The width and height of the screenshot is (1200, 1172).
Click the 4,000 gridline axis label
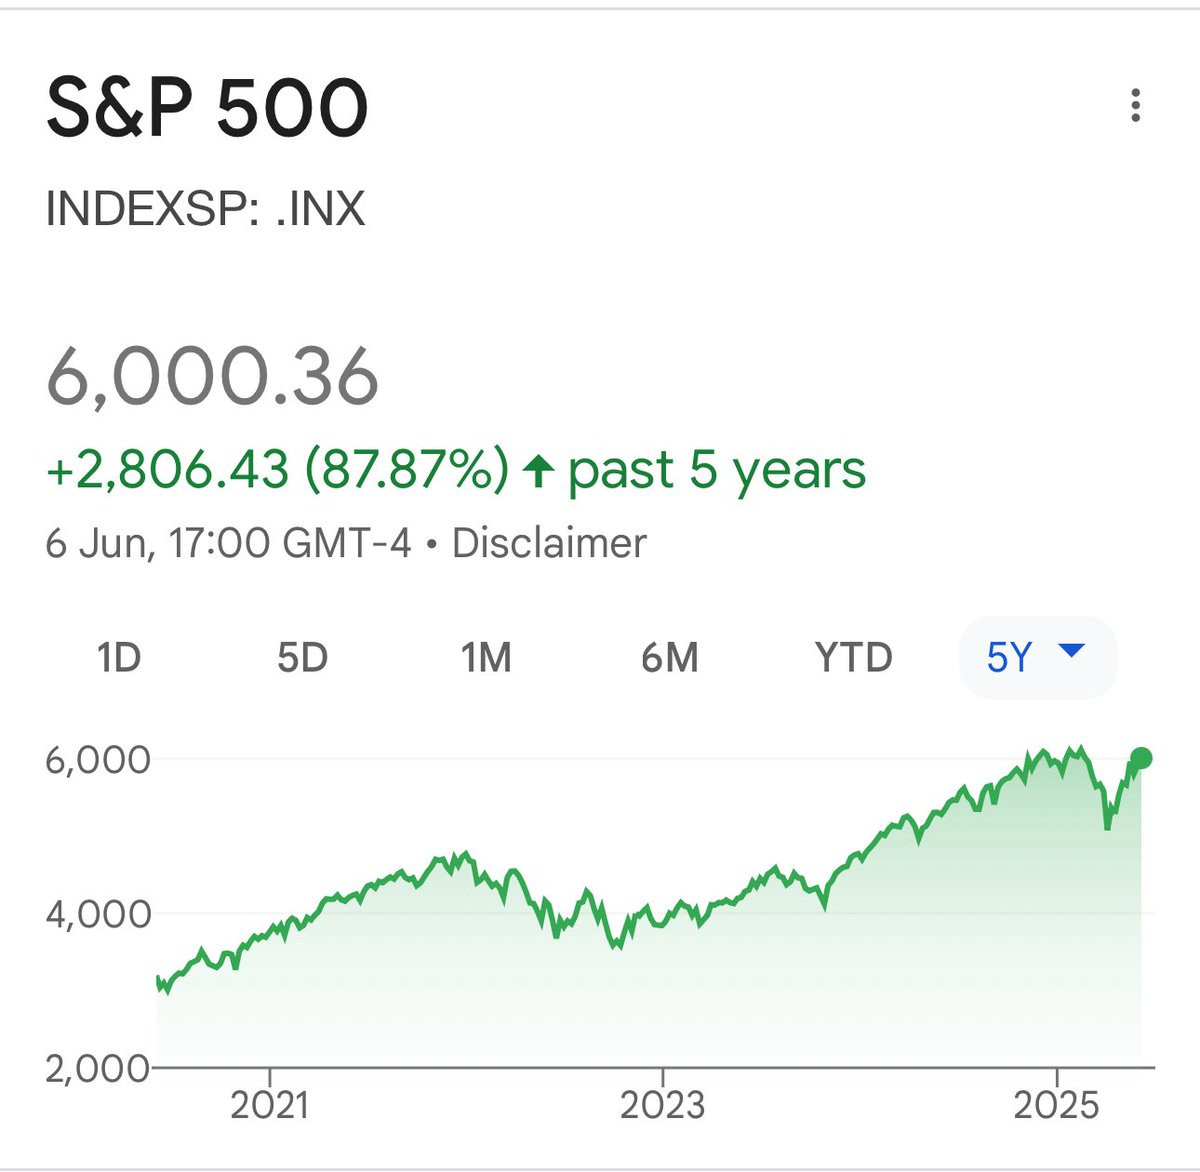pyautogui.click(x=98, y=914)
